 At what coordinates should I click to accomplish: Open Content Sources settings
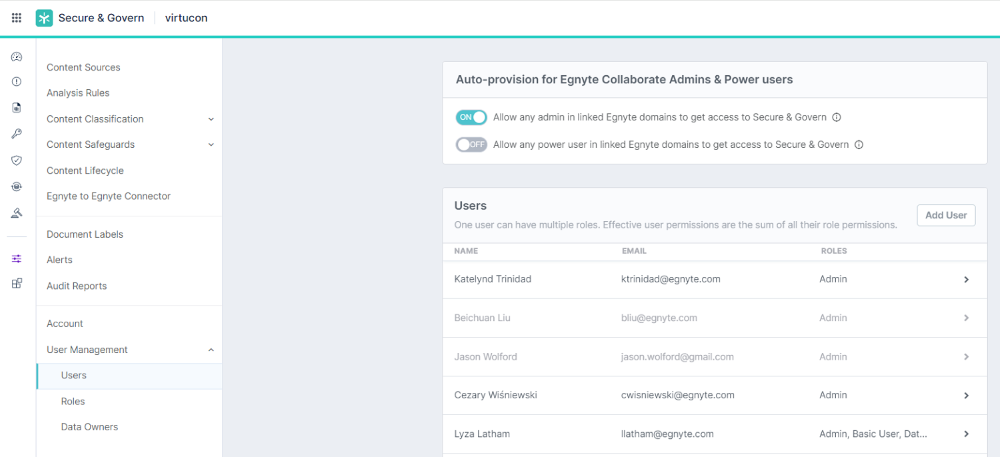[x=83, y=68]
